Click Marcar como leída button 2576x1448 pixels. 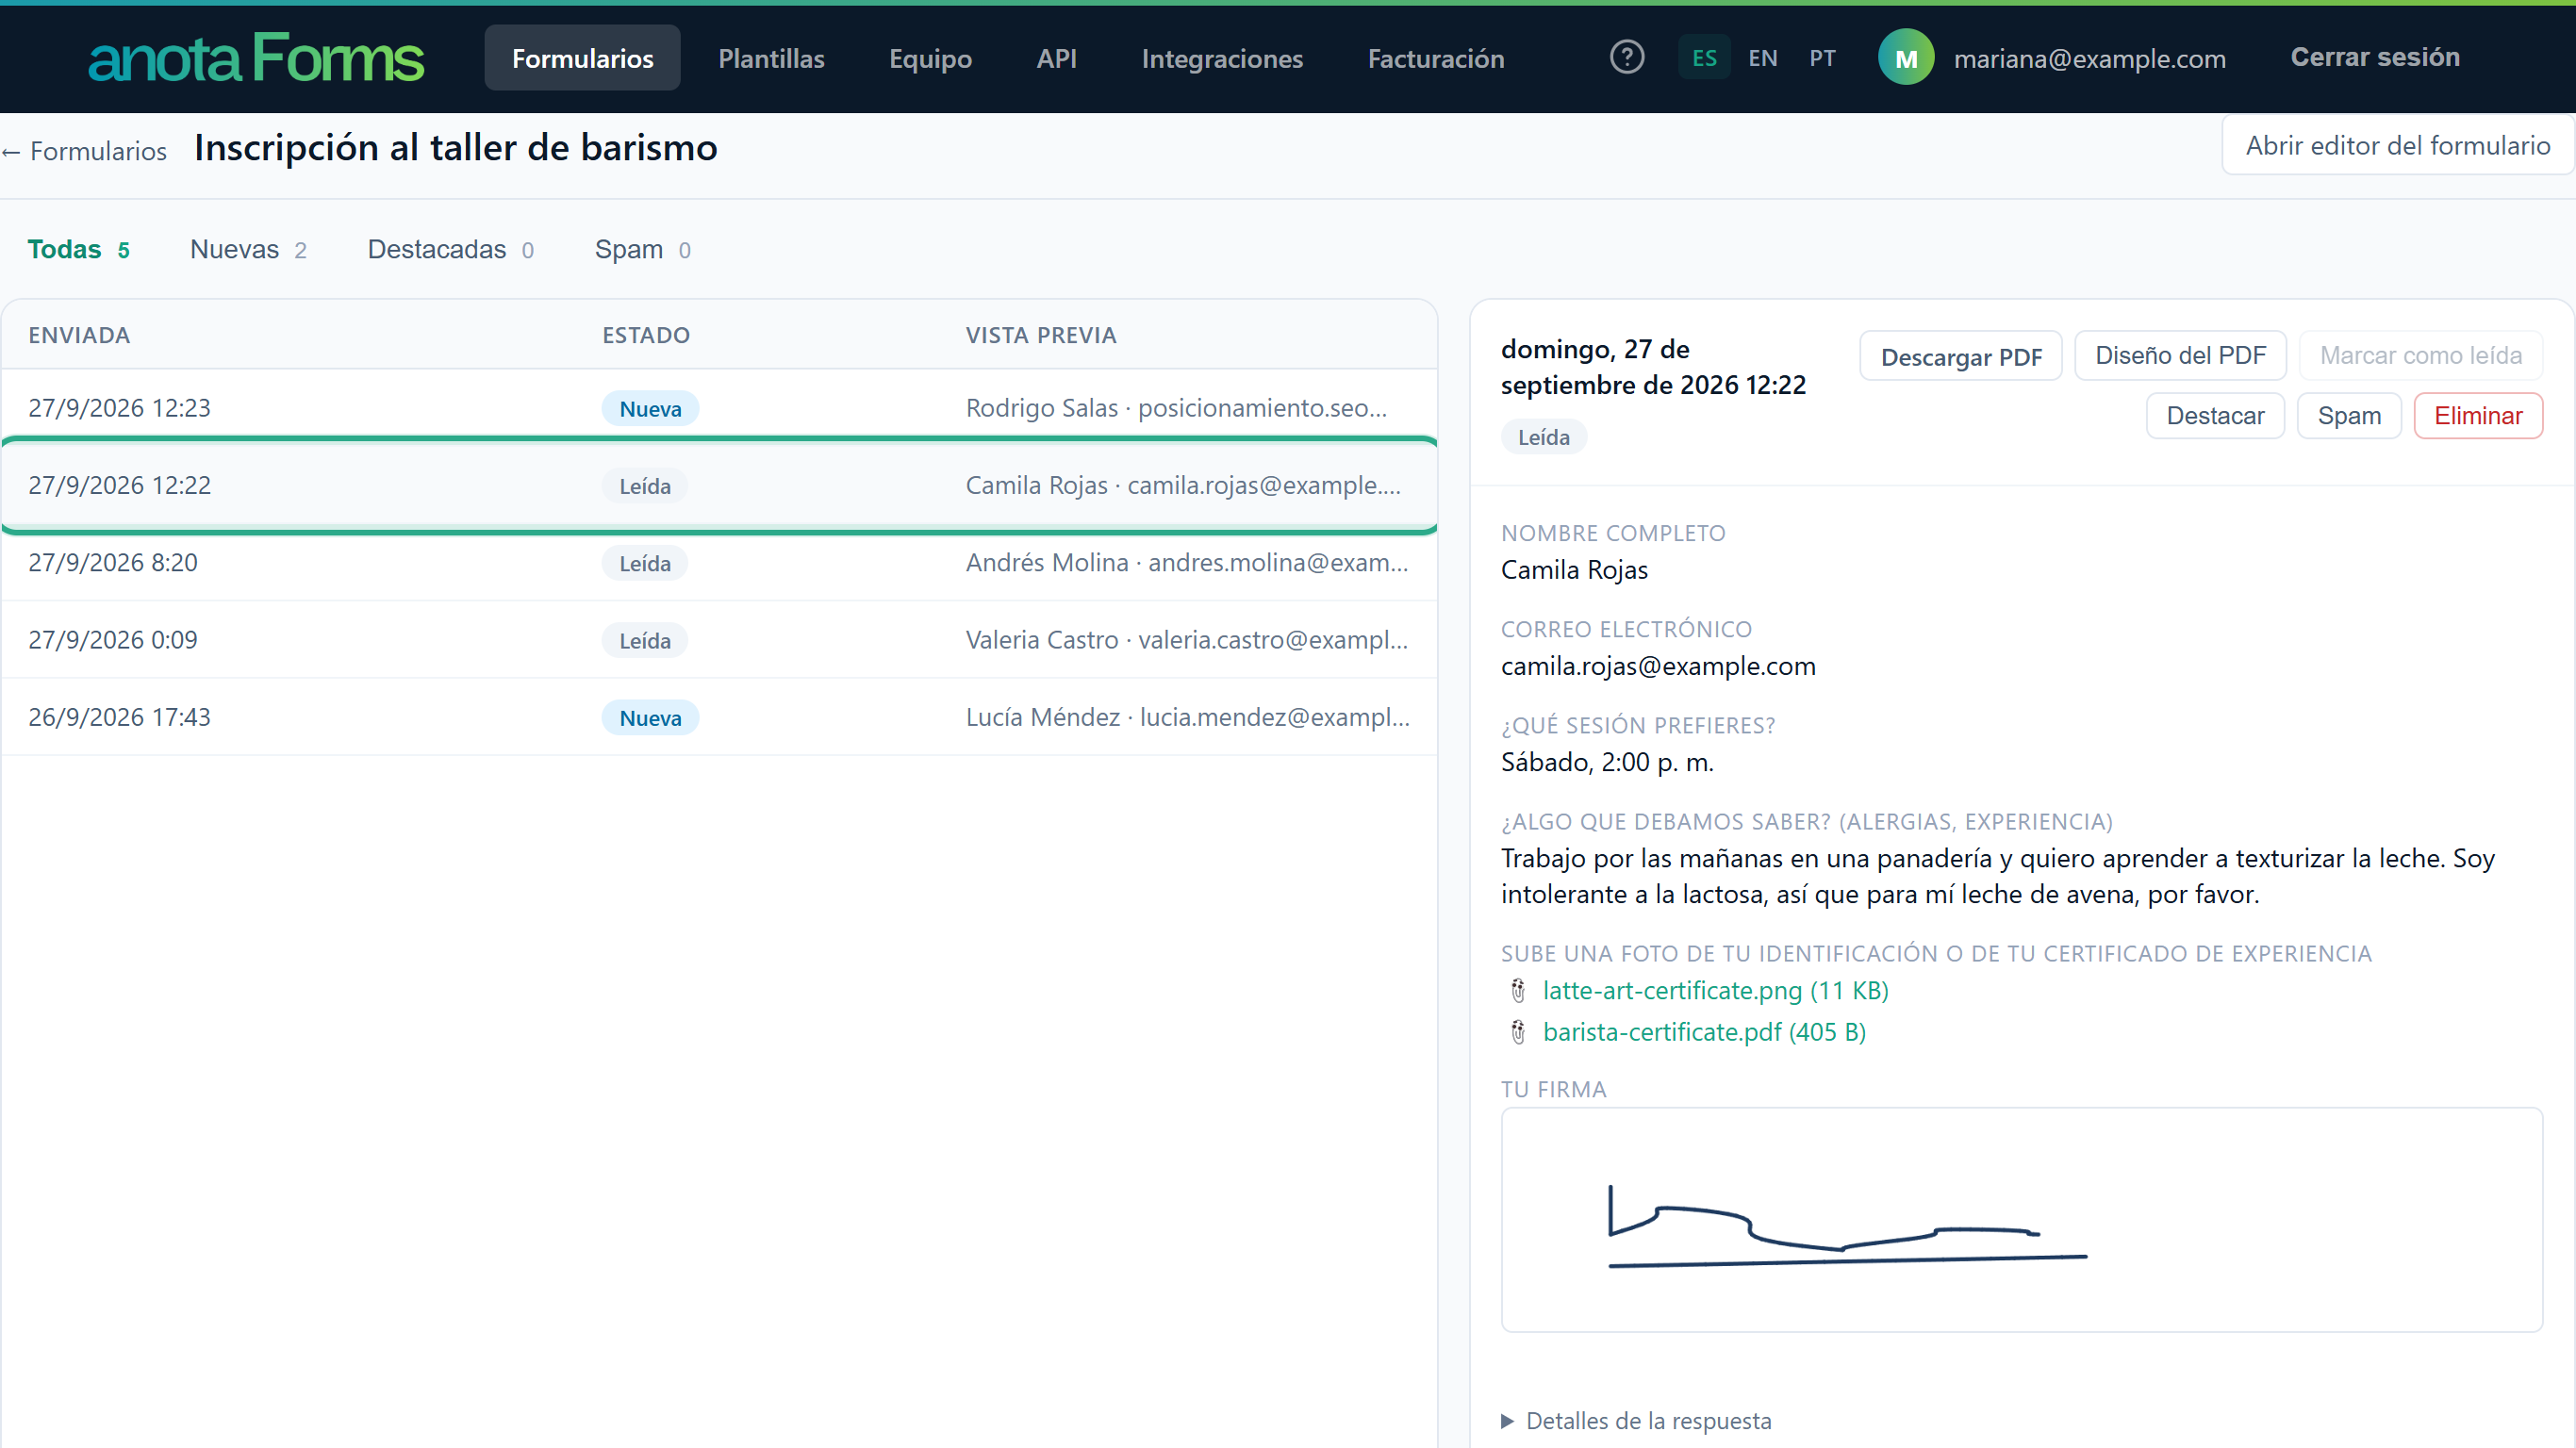coord(2420,356)
